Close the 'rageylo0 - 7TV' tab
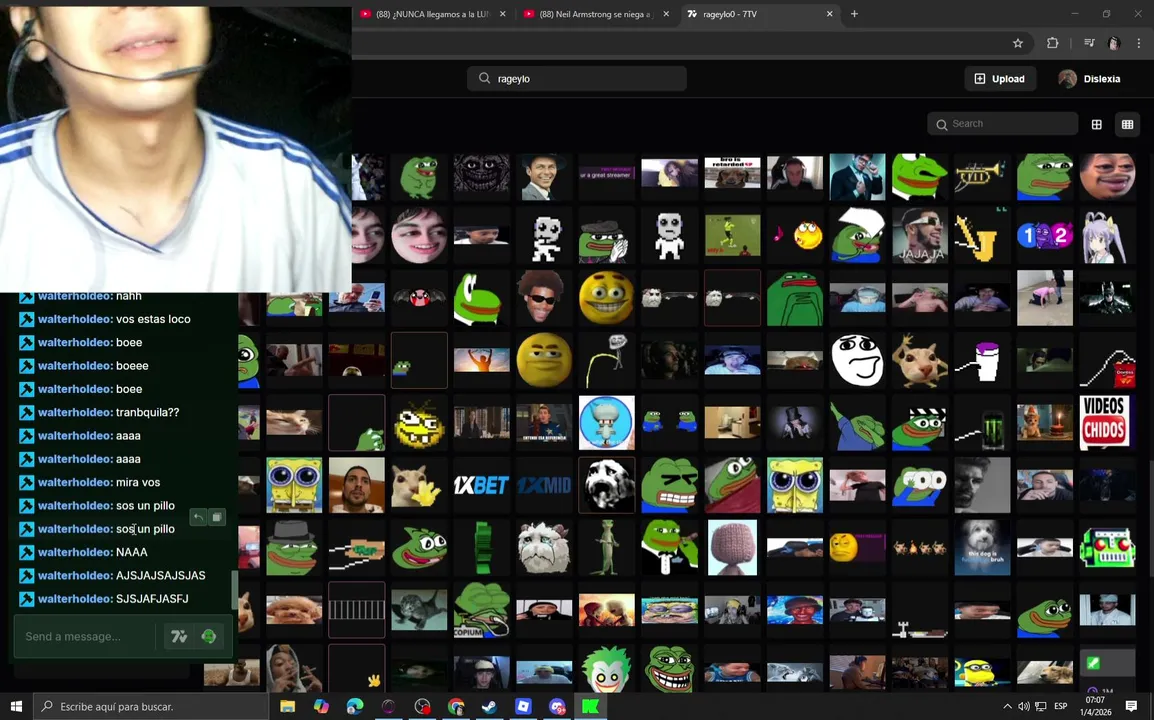1154x720 pixels. [829, 14]
